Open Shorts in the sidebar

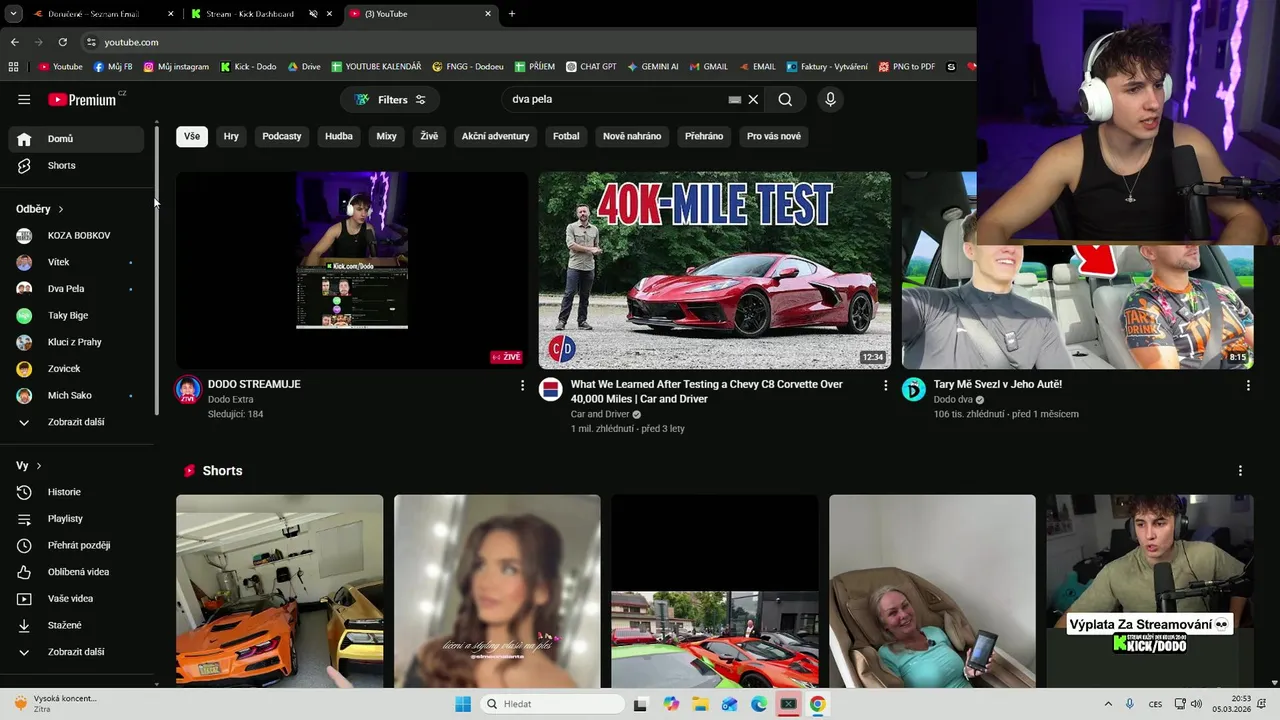coord(76,165)
